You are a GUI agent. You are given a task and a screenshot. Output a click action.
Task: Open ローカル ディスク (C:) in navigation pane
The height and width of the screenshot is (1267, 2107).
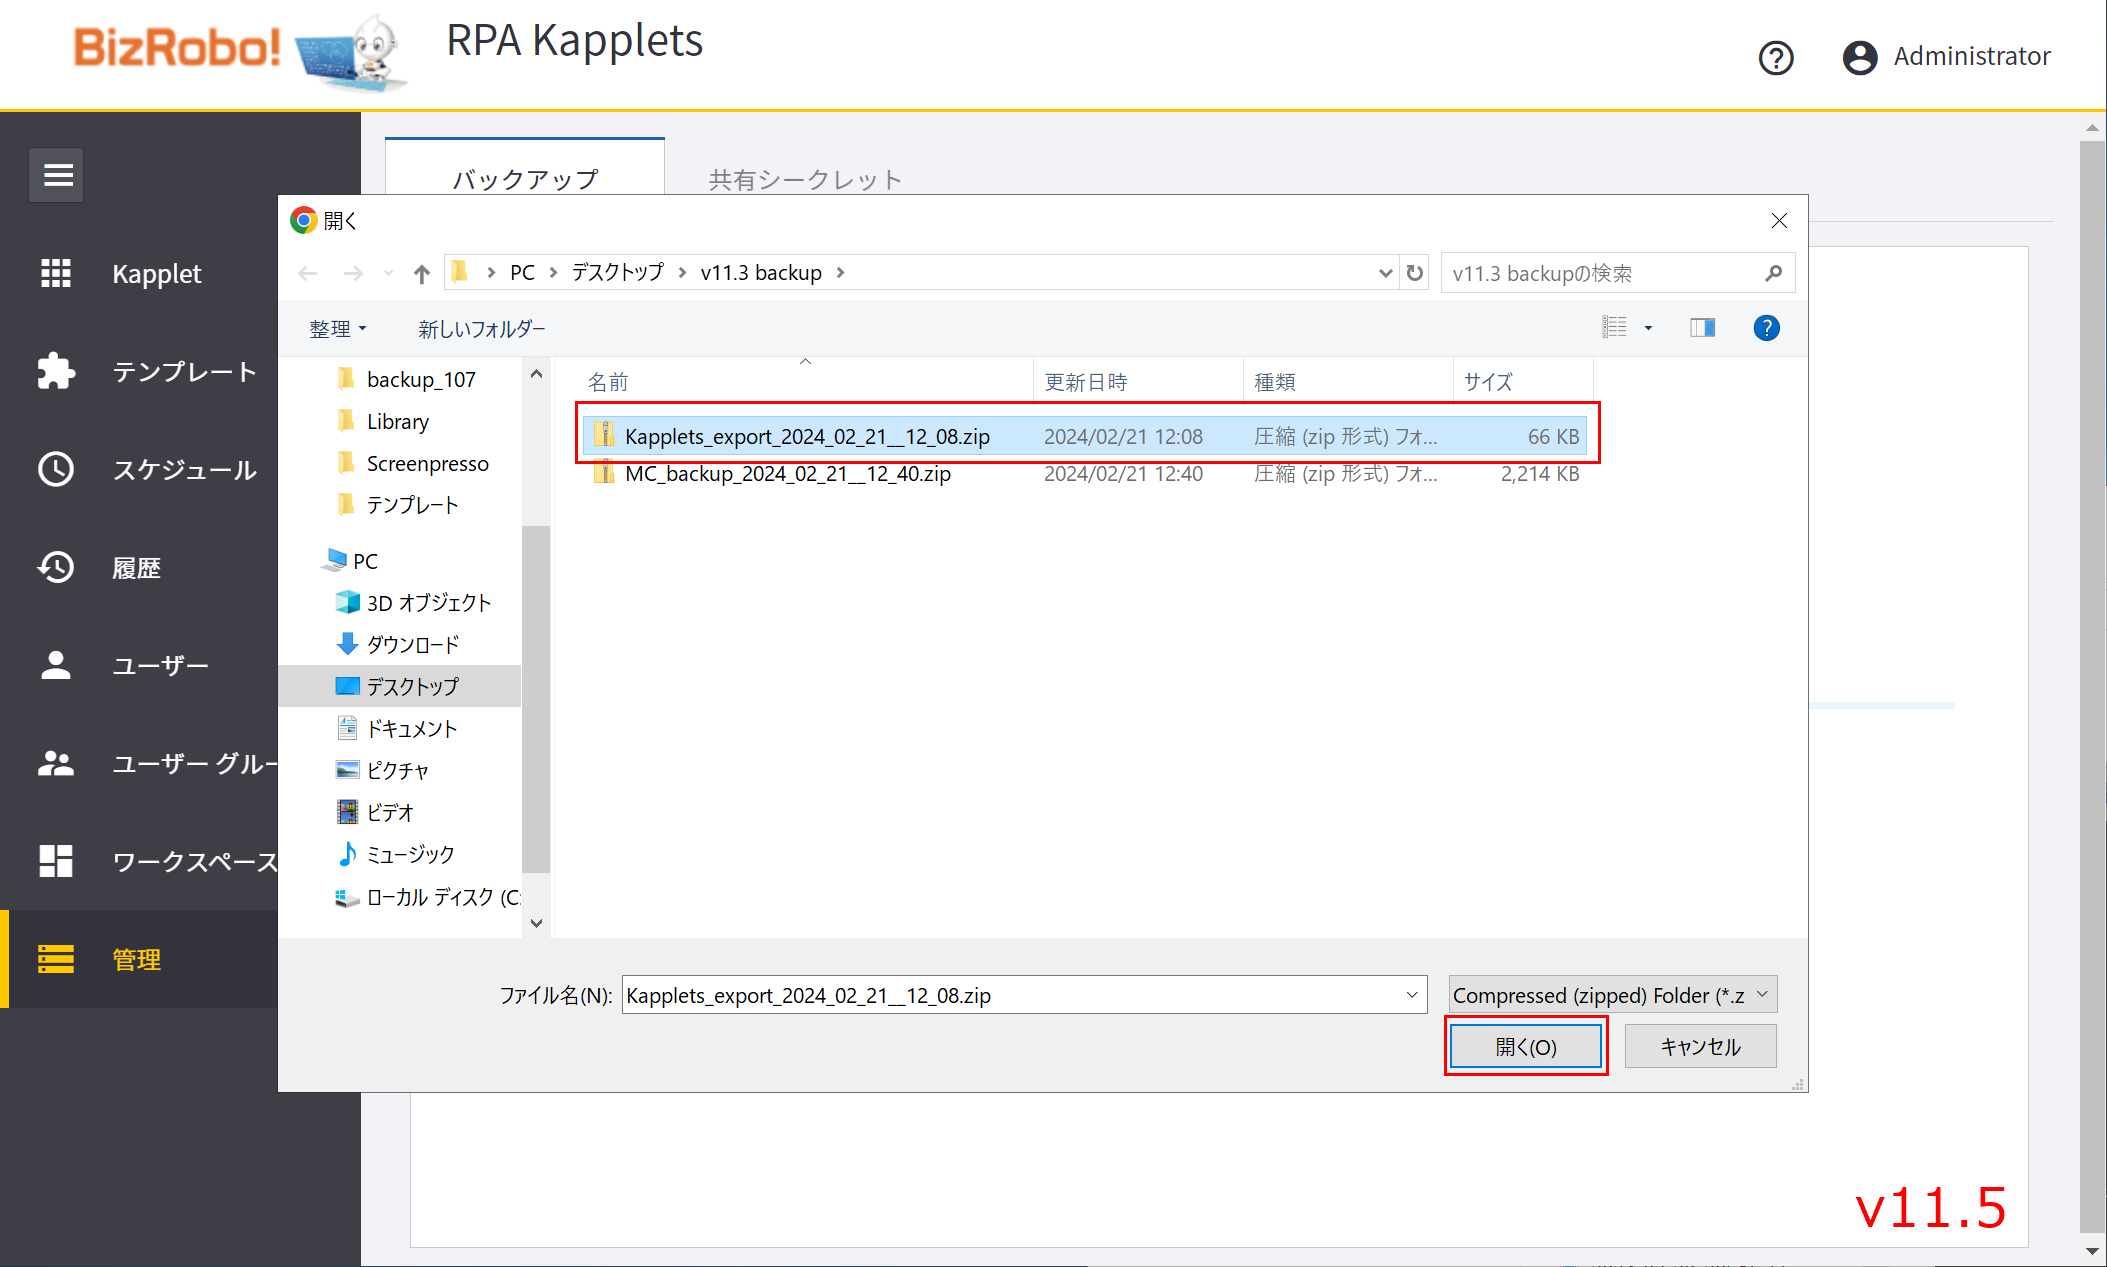coord(428,897)
